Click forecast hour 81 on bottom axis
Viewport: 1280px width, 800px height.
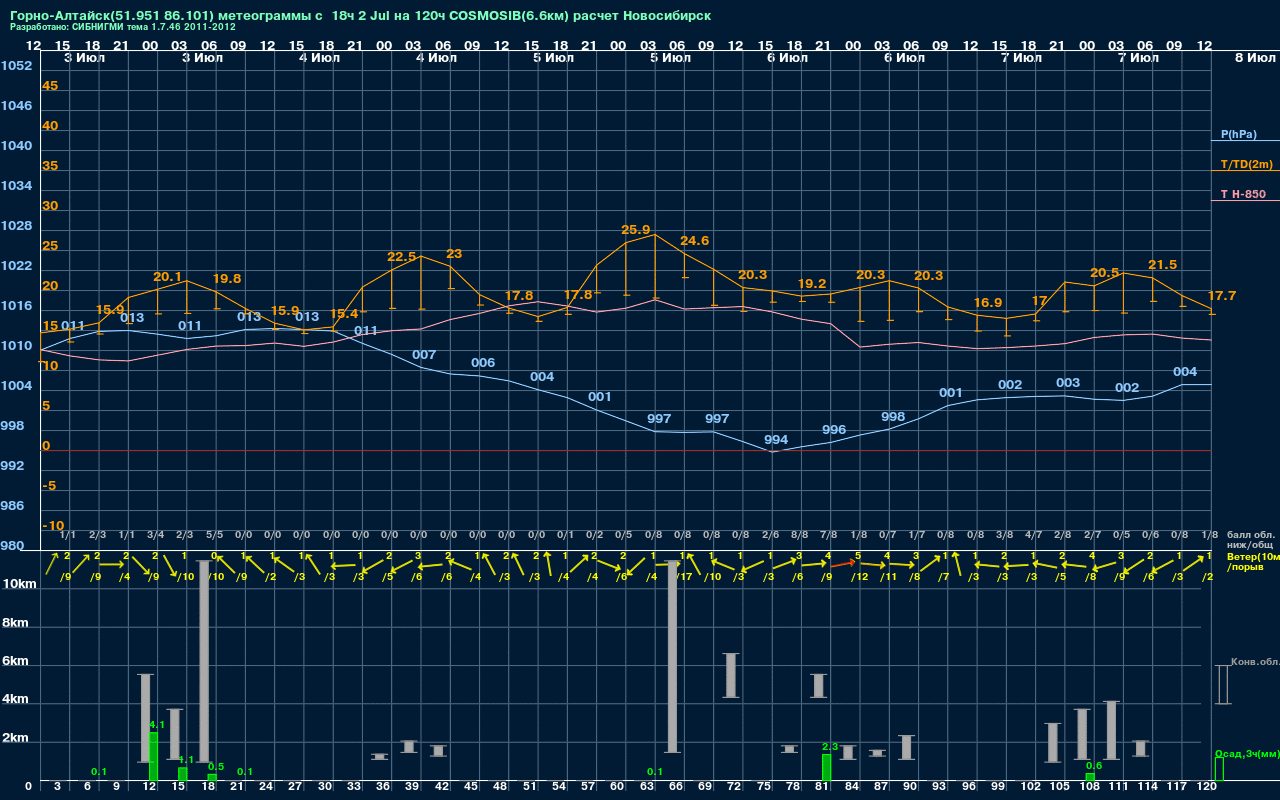[x=822, y=788]
